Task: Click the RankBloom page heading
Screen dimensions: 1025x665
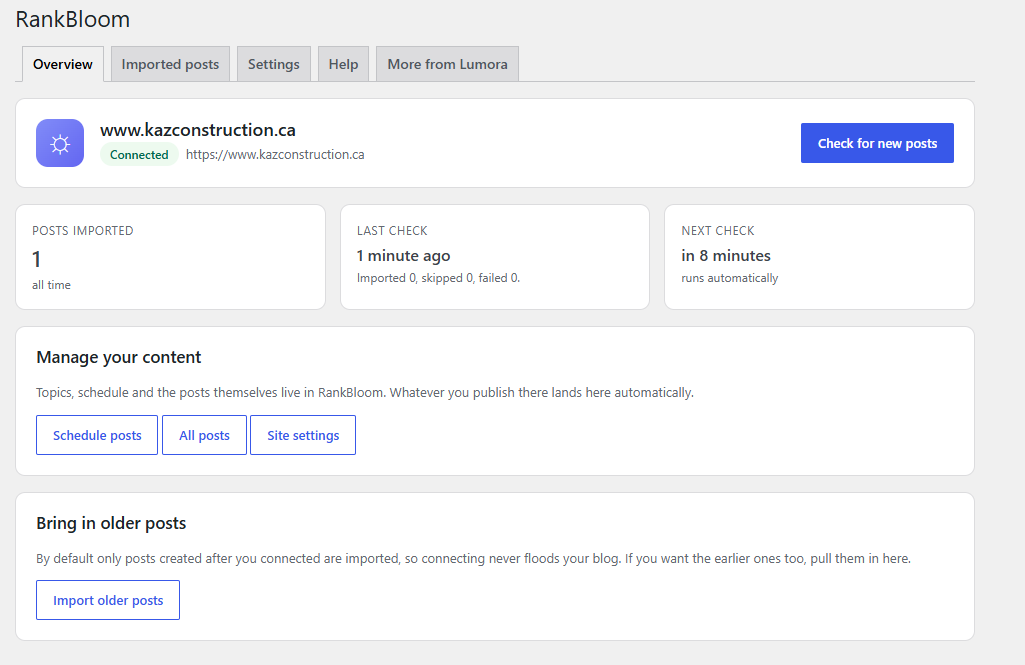Action: 73,19
